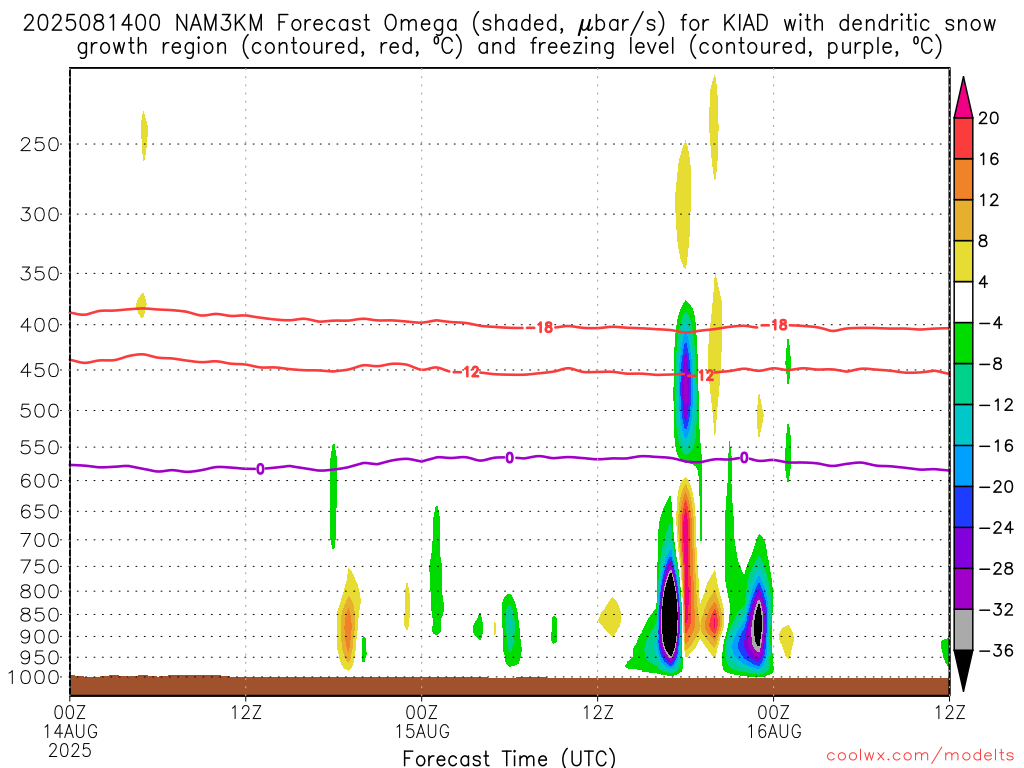The image size is (1024, 768).
Task: Click the '2025' year label under 14AUG
Action: (70, 751)
